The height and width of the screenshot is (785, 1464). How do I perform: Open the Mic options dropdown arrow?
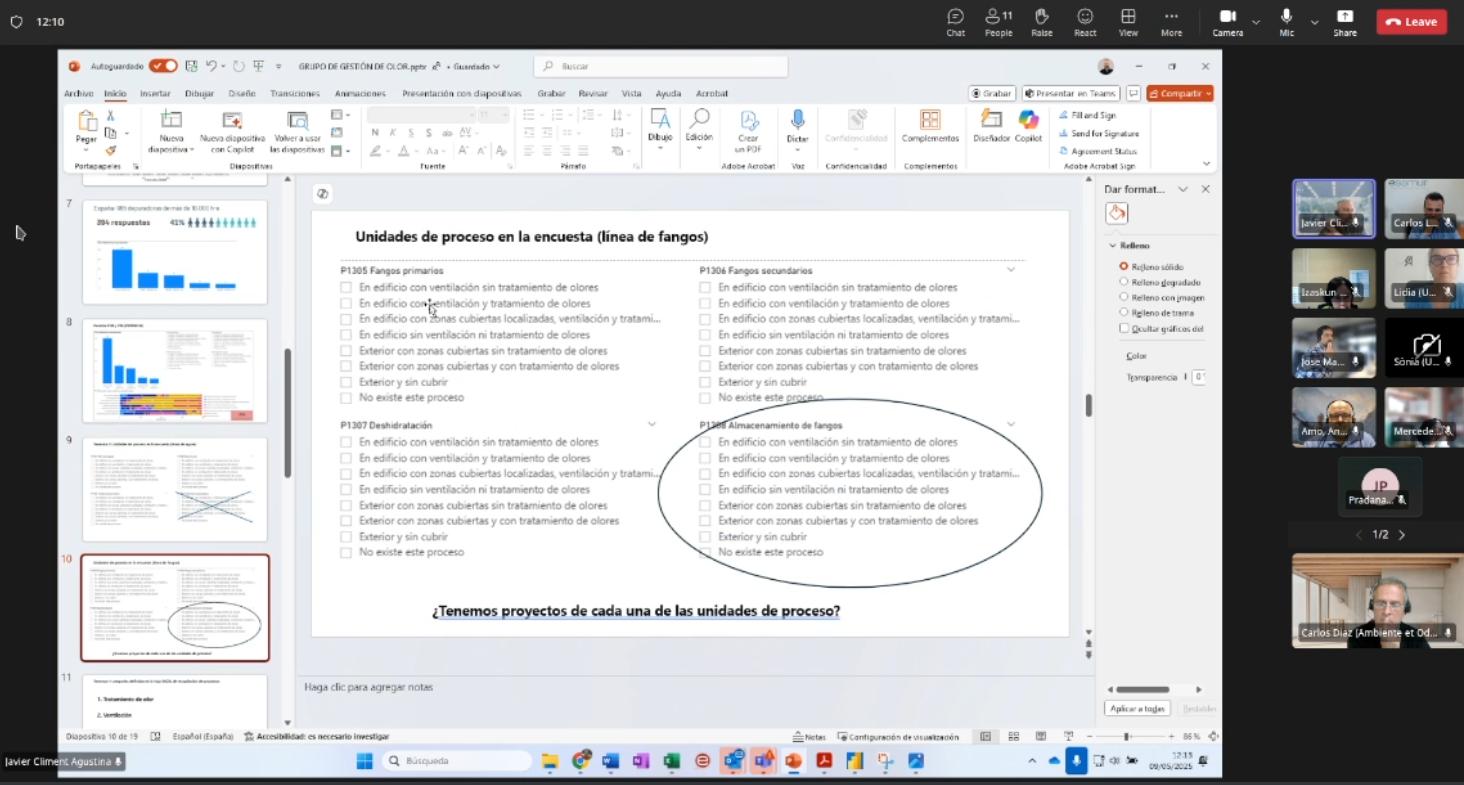(1314, 21)
